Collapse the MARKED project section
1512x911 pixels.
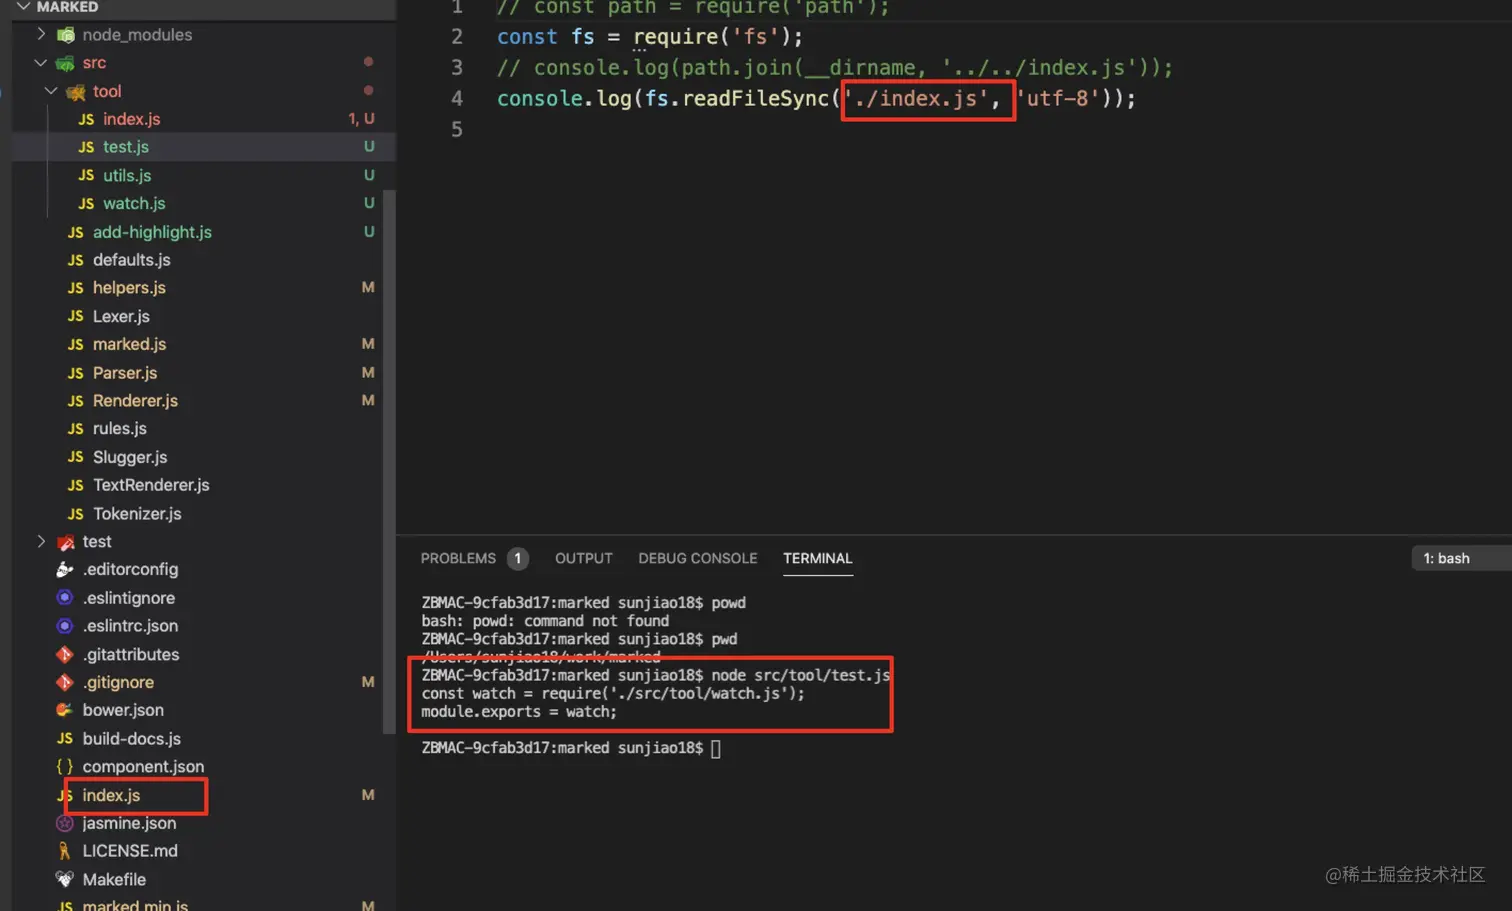point(24,7)
